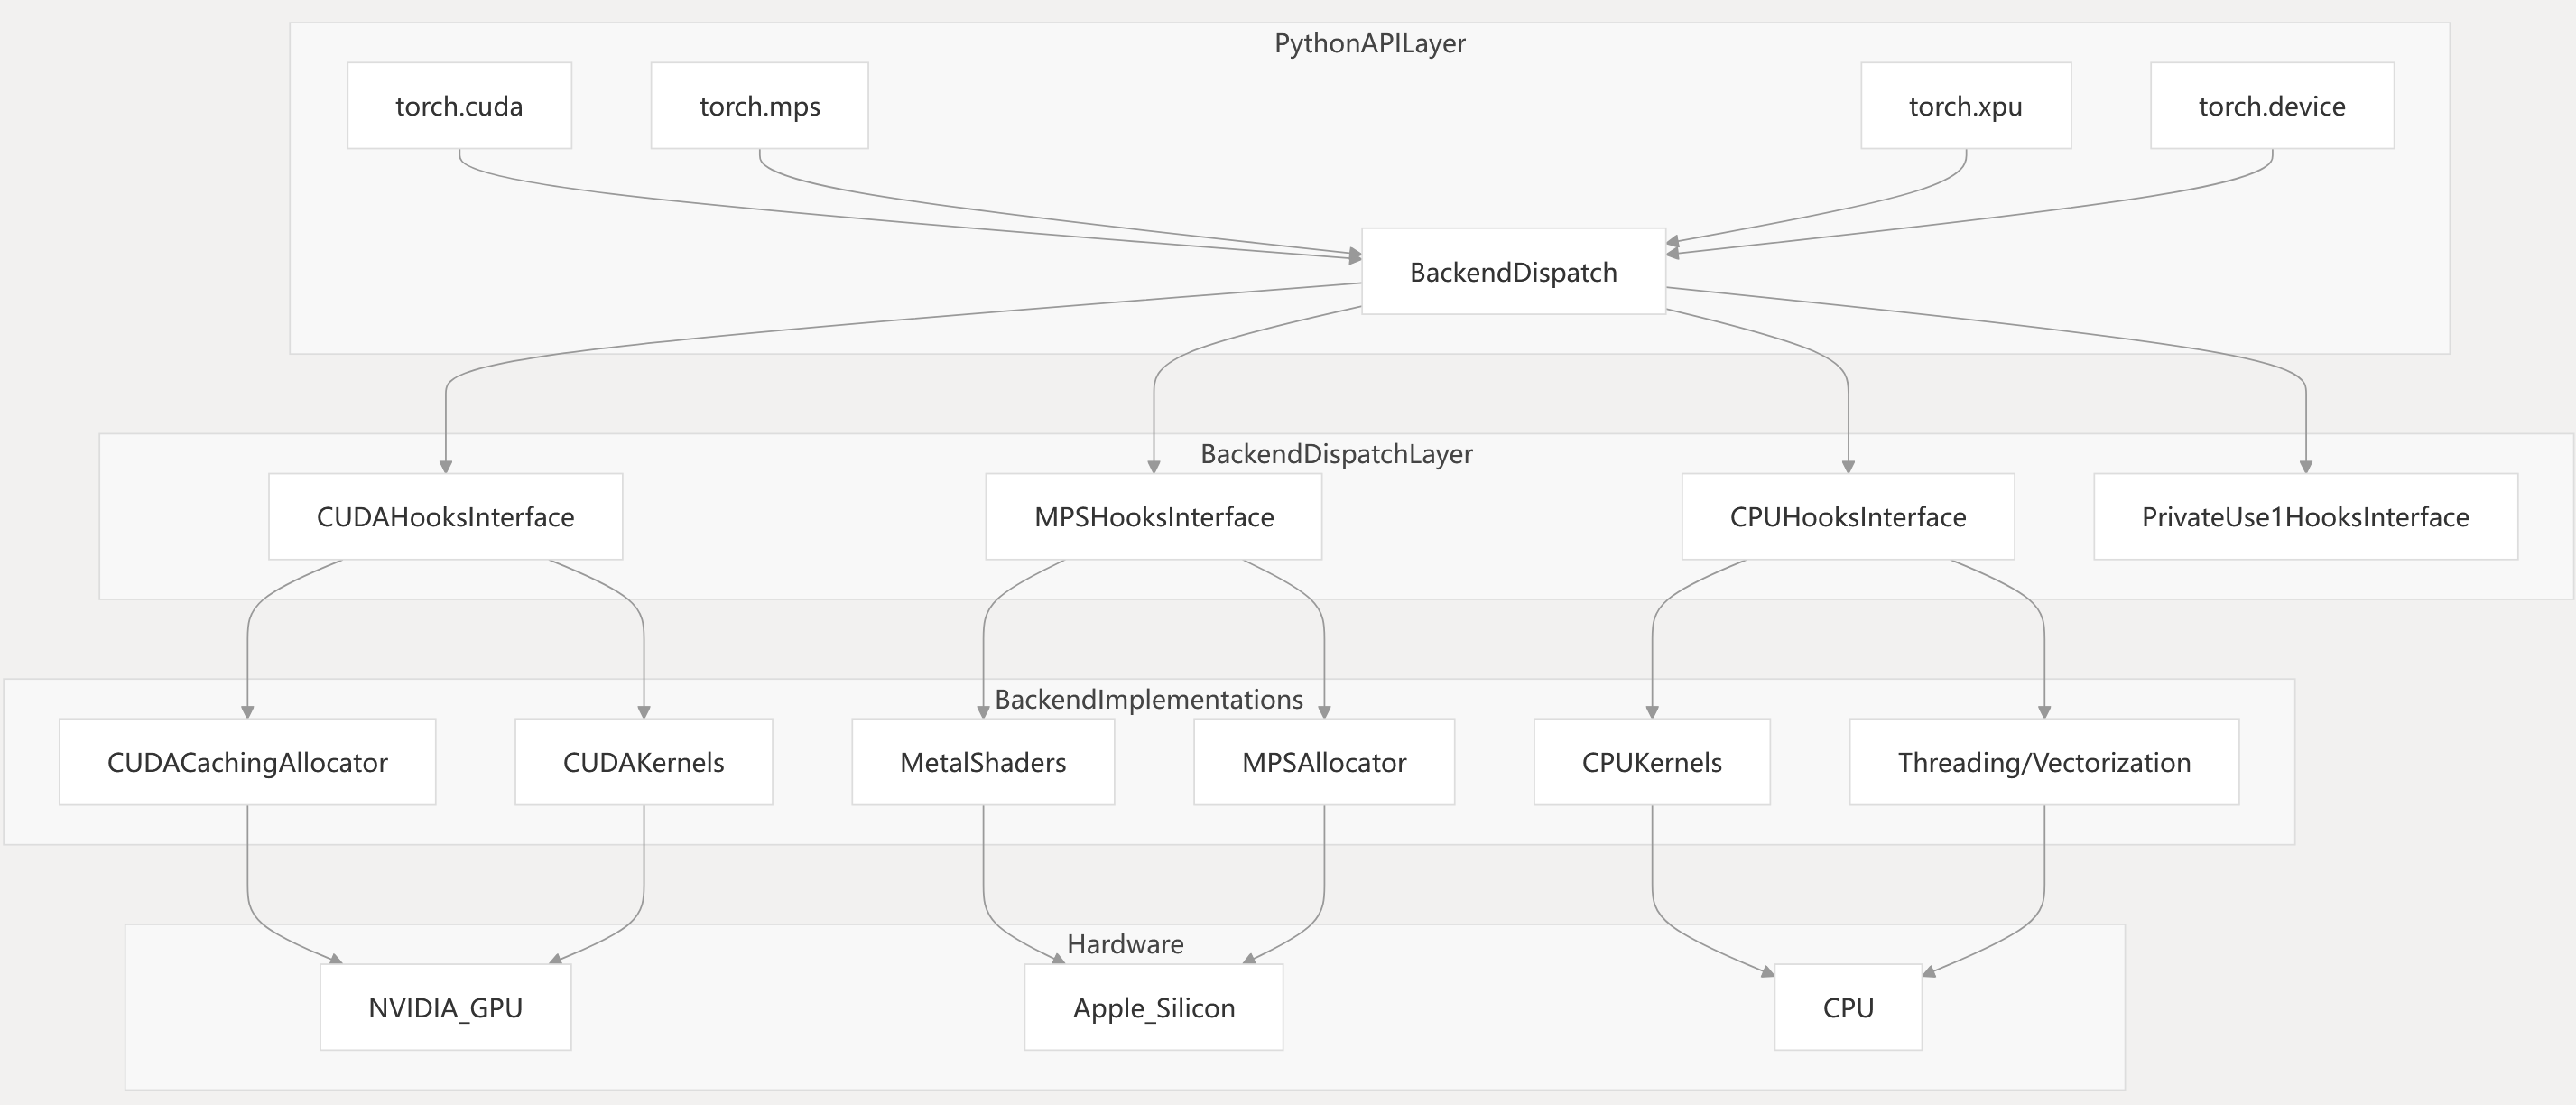Click the Apple_Silicon hardware box

click(1153, 1007)
